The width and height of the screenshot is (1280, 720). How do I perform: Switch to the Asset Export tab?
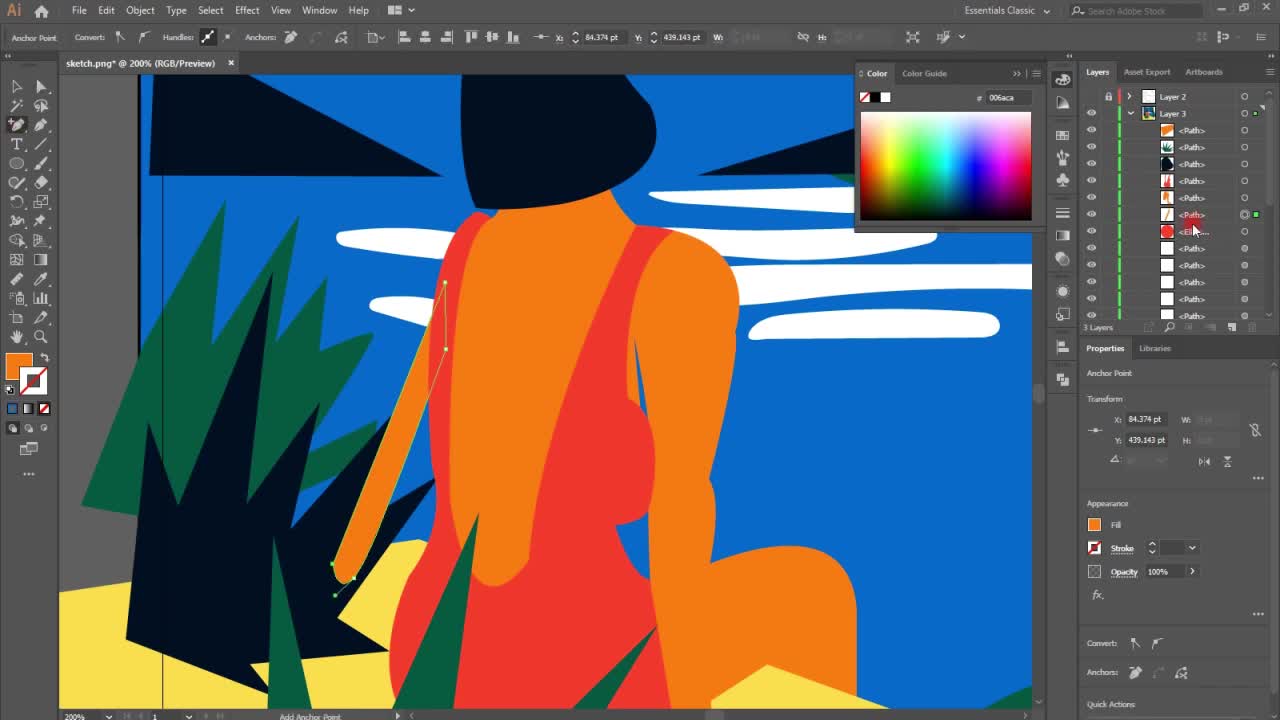pyautogui.click(x=1147, y=72)
